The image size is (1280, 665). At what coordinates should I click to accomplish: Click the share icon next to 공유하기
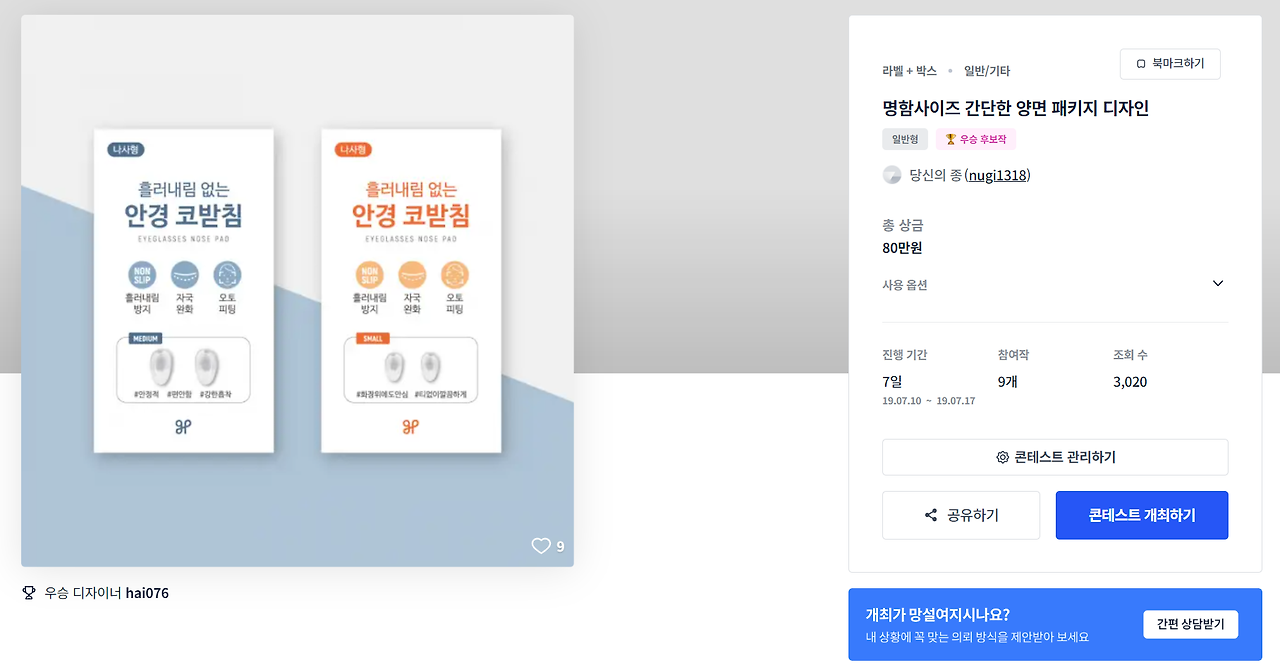click(931, 516)
